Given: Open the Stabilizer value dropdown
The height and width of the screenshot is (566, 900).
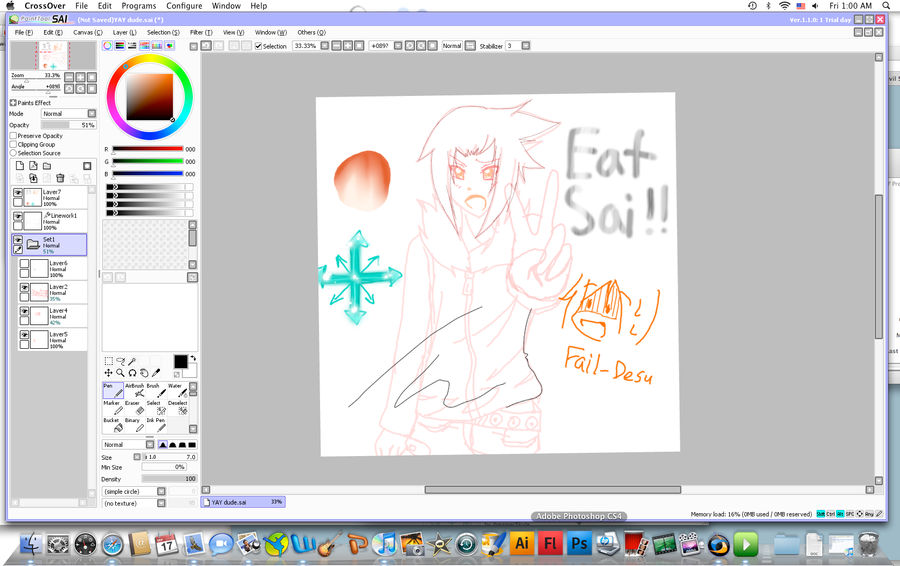Looking at the screenshot, I should pyautogui.click(x=525, y=46).
